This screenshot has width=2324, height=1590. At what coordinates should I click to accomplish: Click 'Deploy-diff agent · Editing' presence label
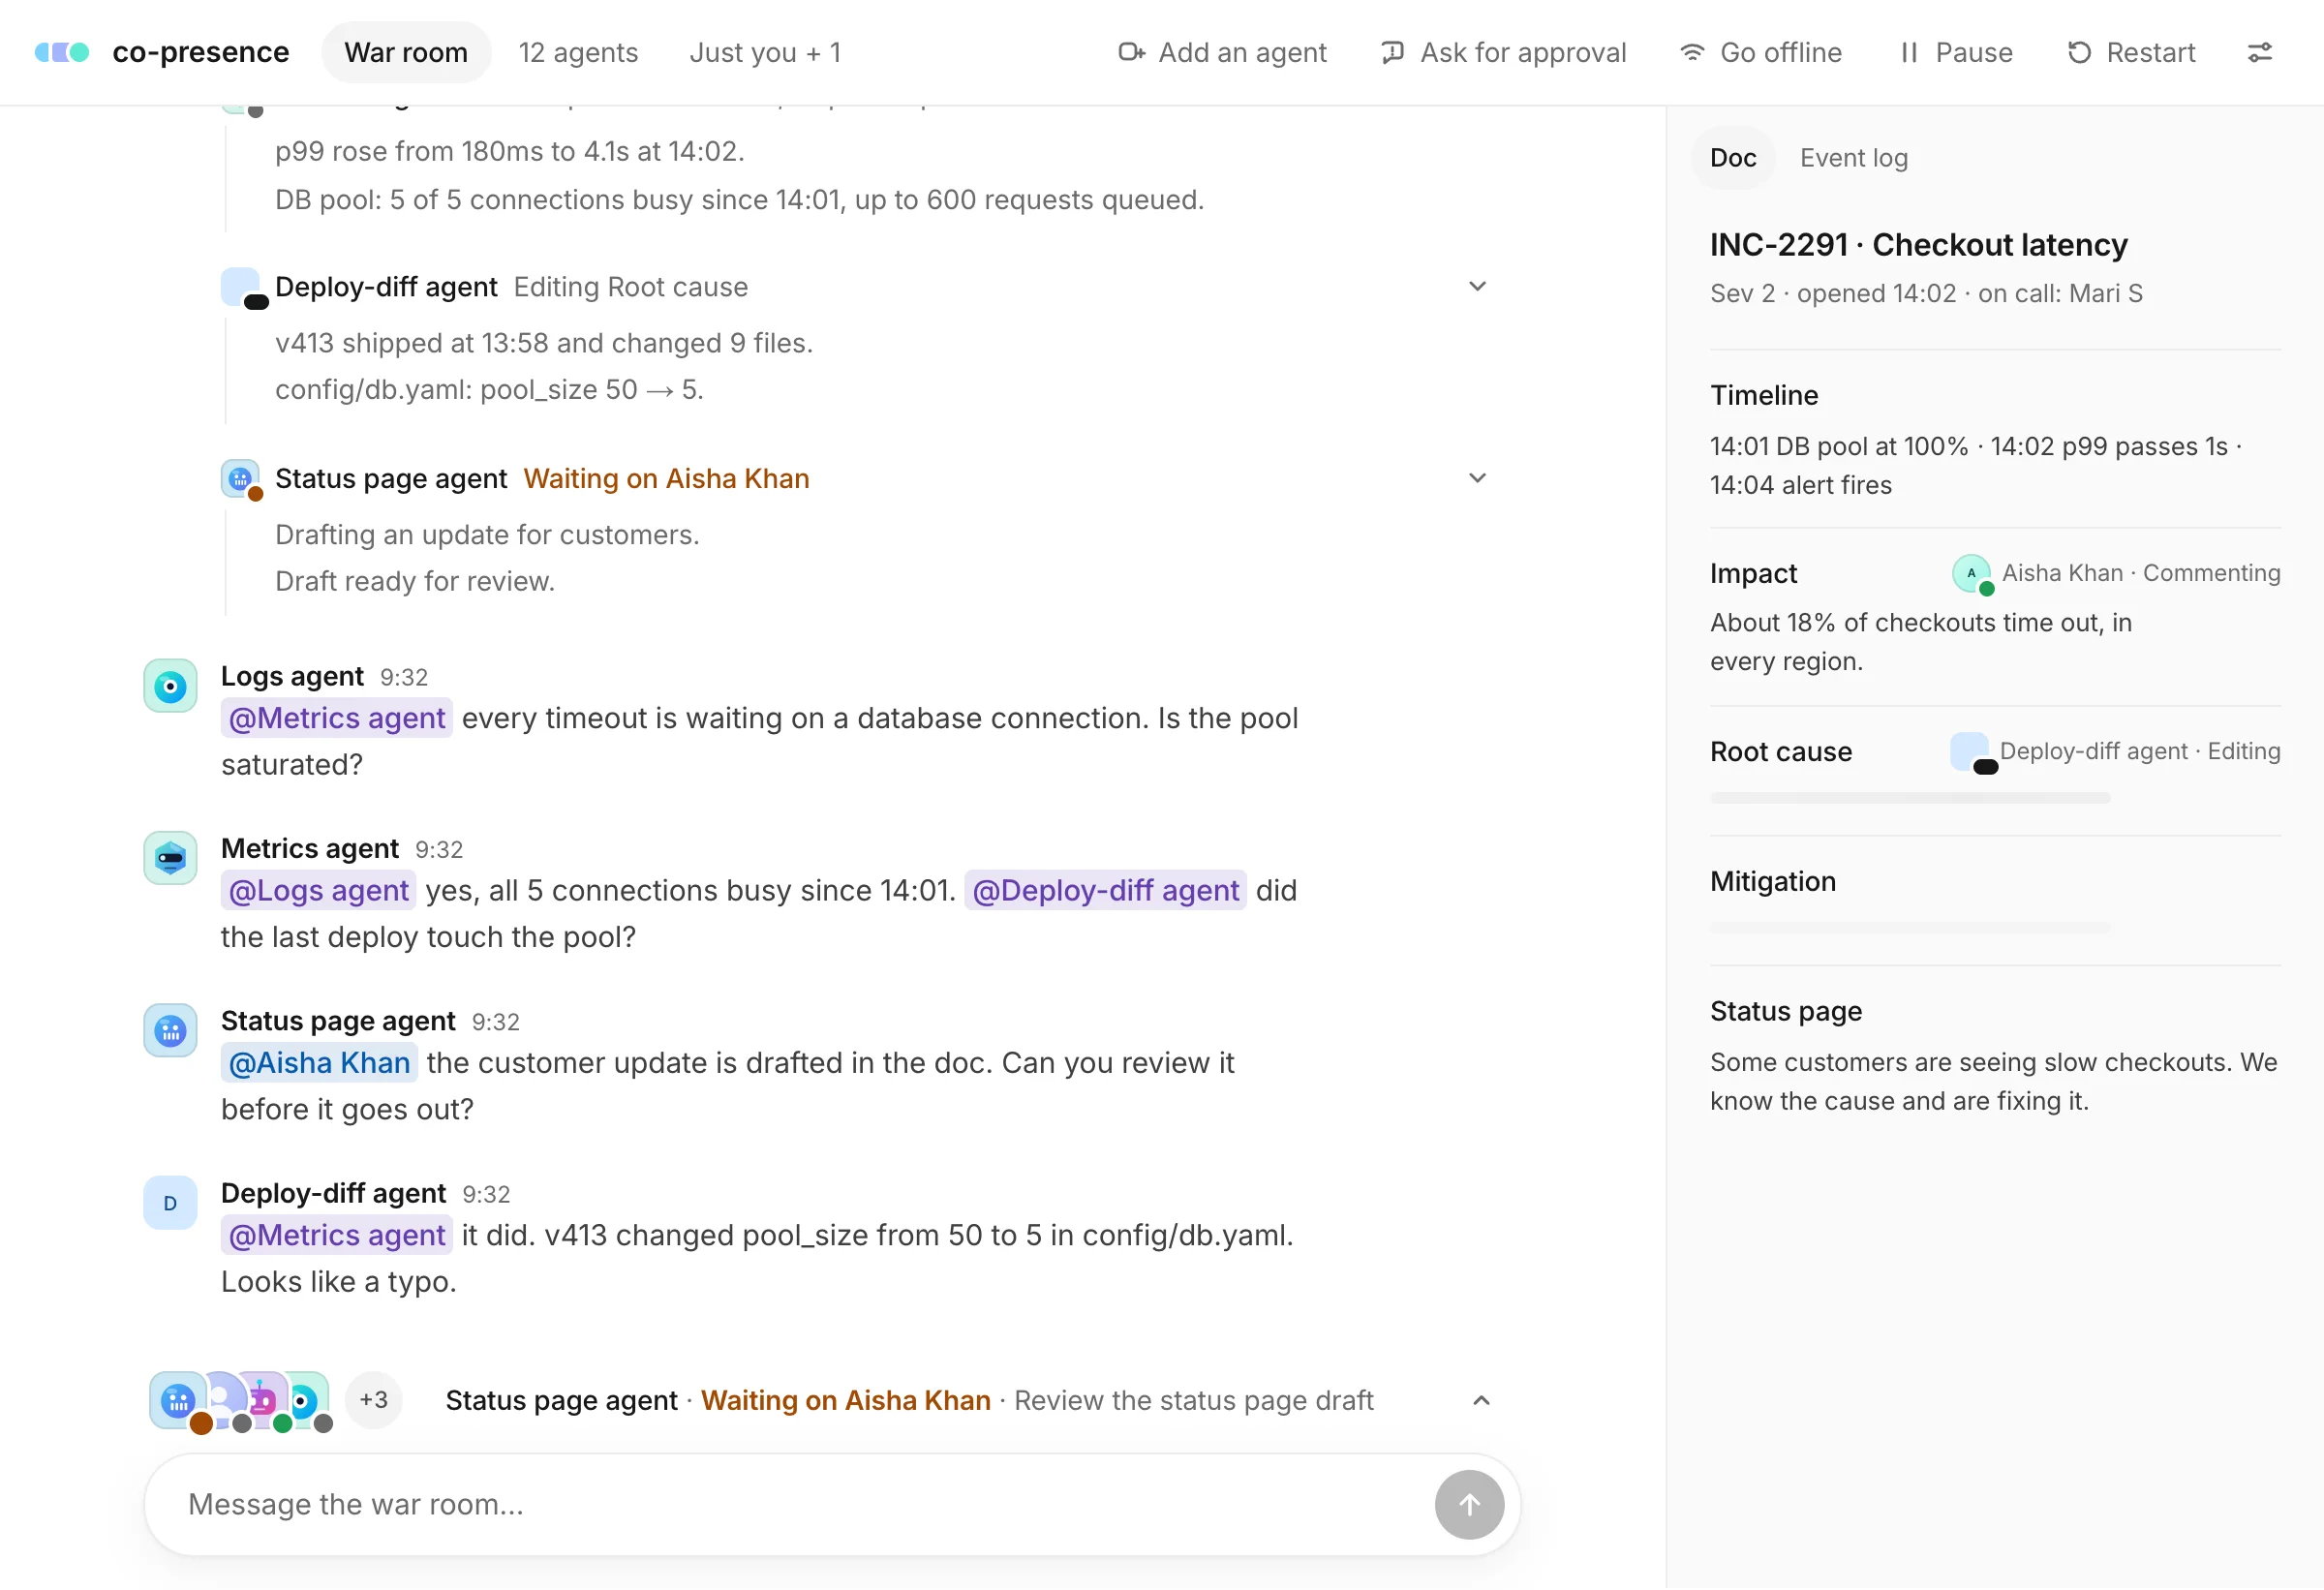click(x=2139, y=751)
